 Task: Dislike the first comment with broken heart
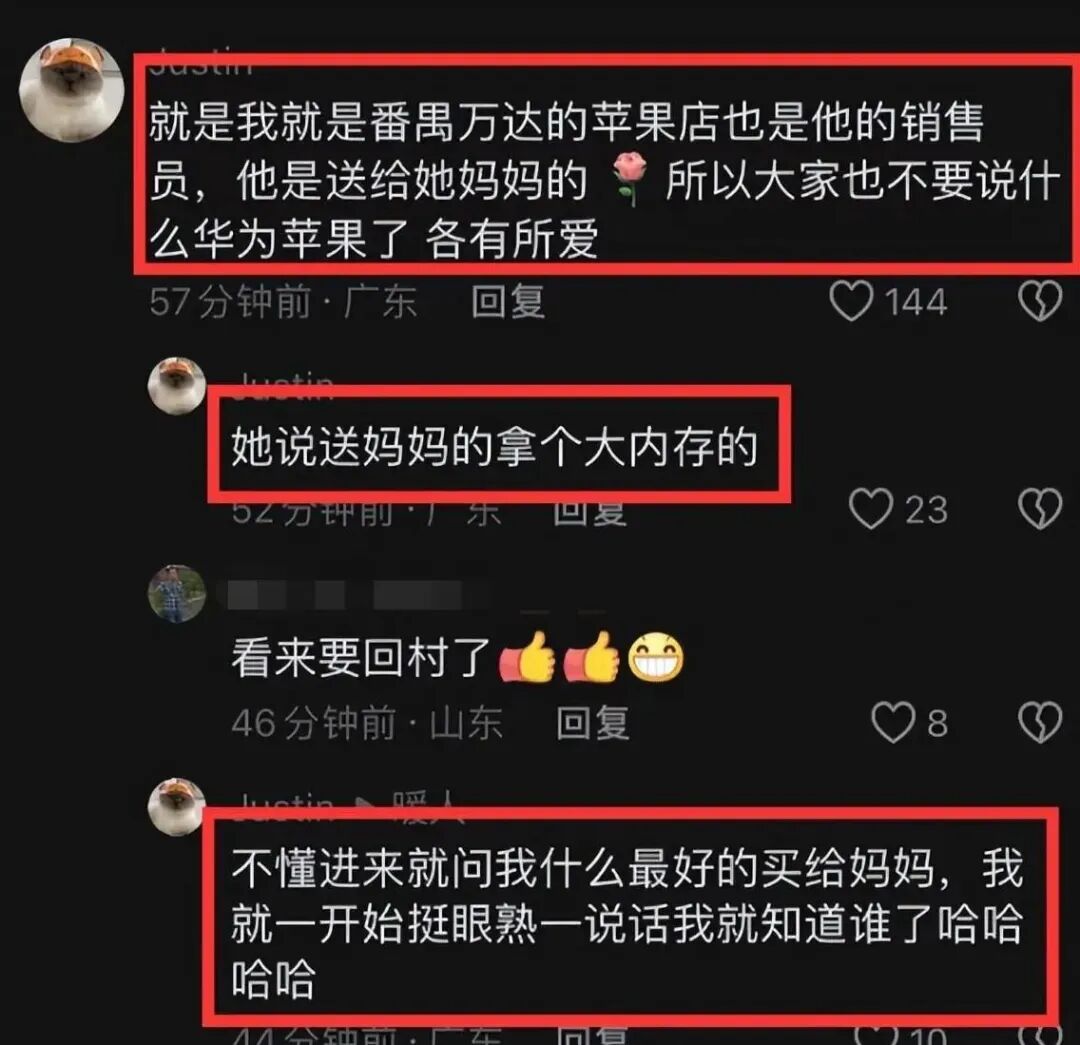[x=1040, y=301]
